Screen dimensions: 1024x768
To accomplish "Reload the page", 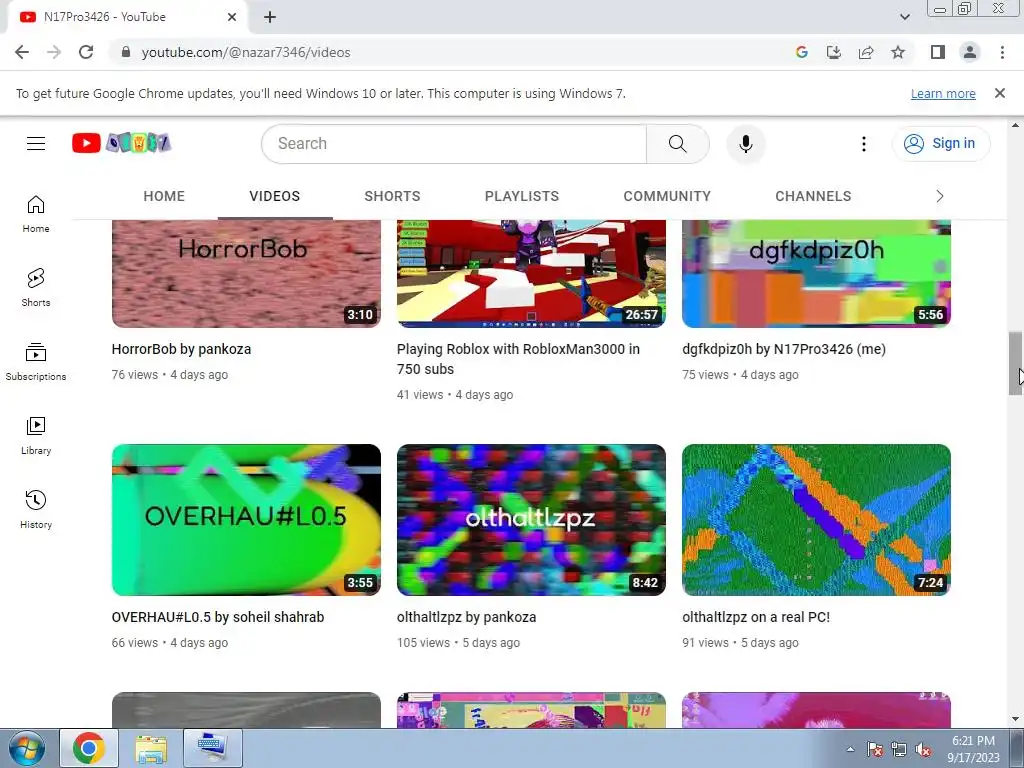I will click(x=86, y=52).
